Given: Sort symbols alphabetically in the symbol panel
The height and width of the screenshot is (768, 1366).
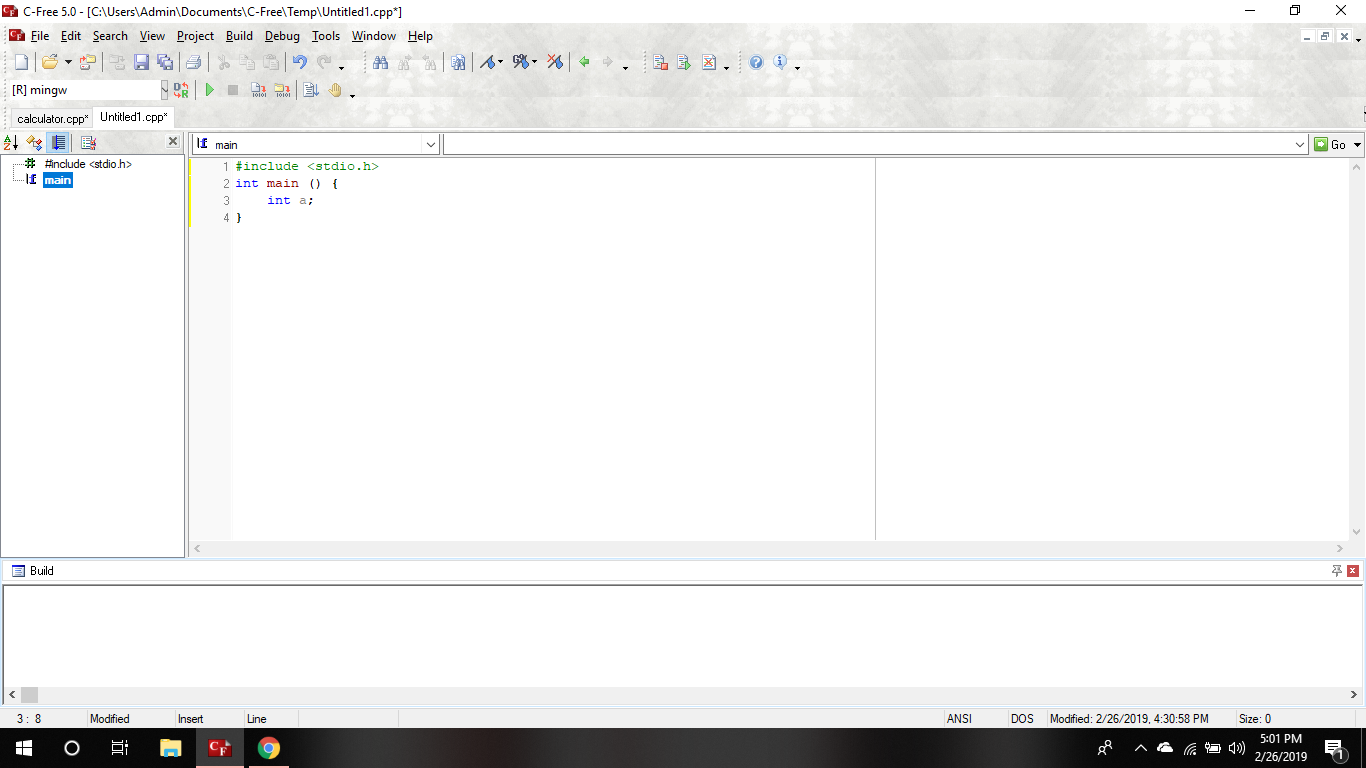Looking at the screenshot, I should [x=11, y=141].
